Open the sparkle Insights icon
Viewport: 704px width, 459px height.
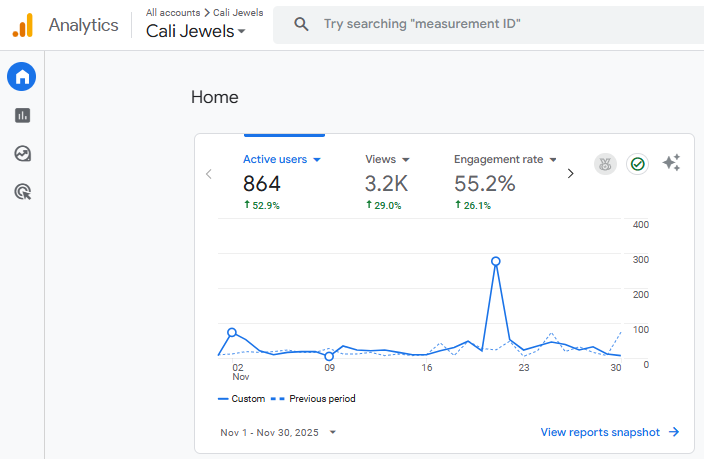671,163
